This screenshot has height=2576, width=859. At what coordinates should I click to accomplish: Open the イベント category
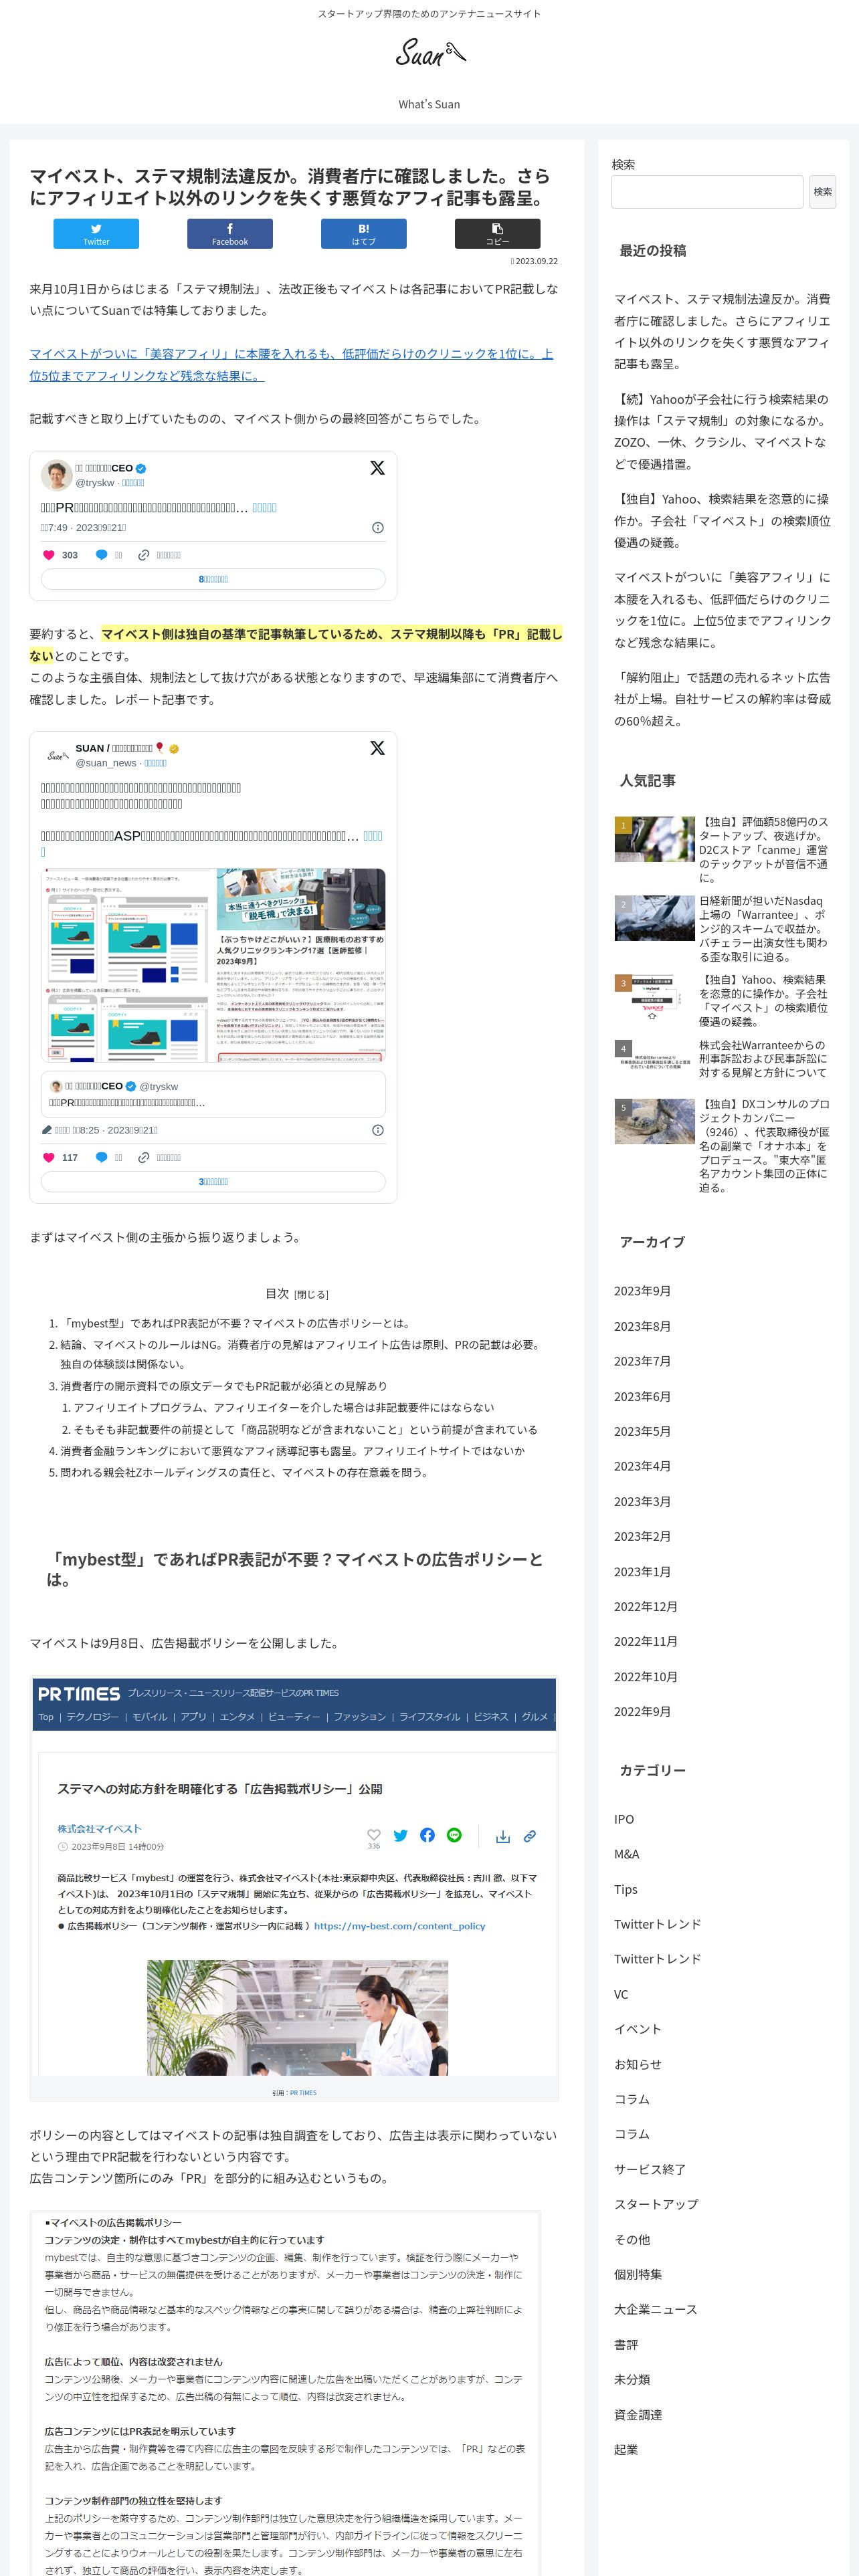click(637, 2029)
